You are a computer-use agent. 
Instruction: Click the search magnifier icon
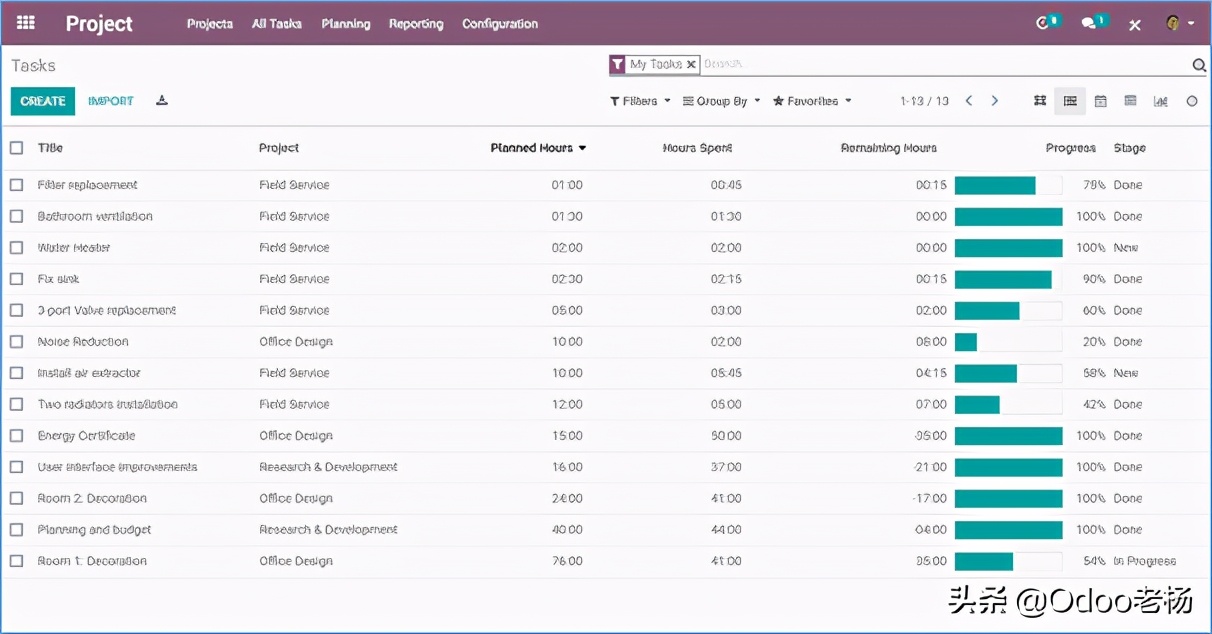click(1198, 66)
